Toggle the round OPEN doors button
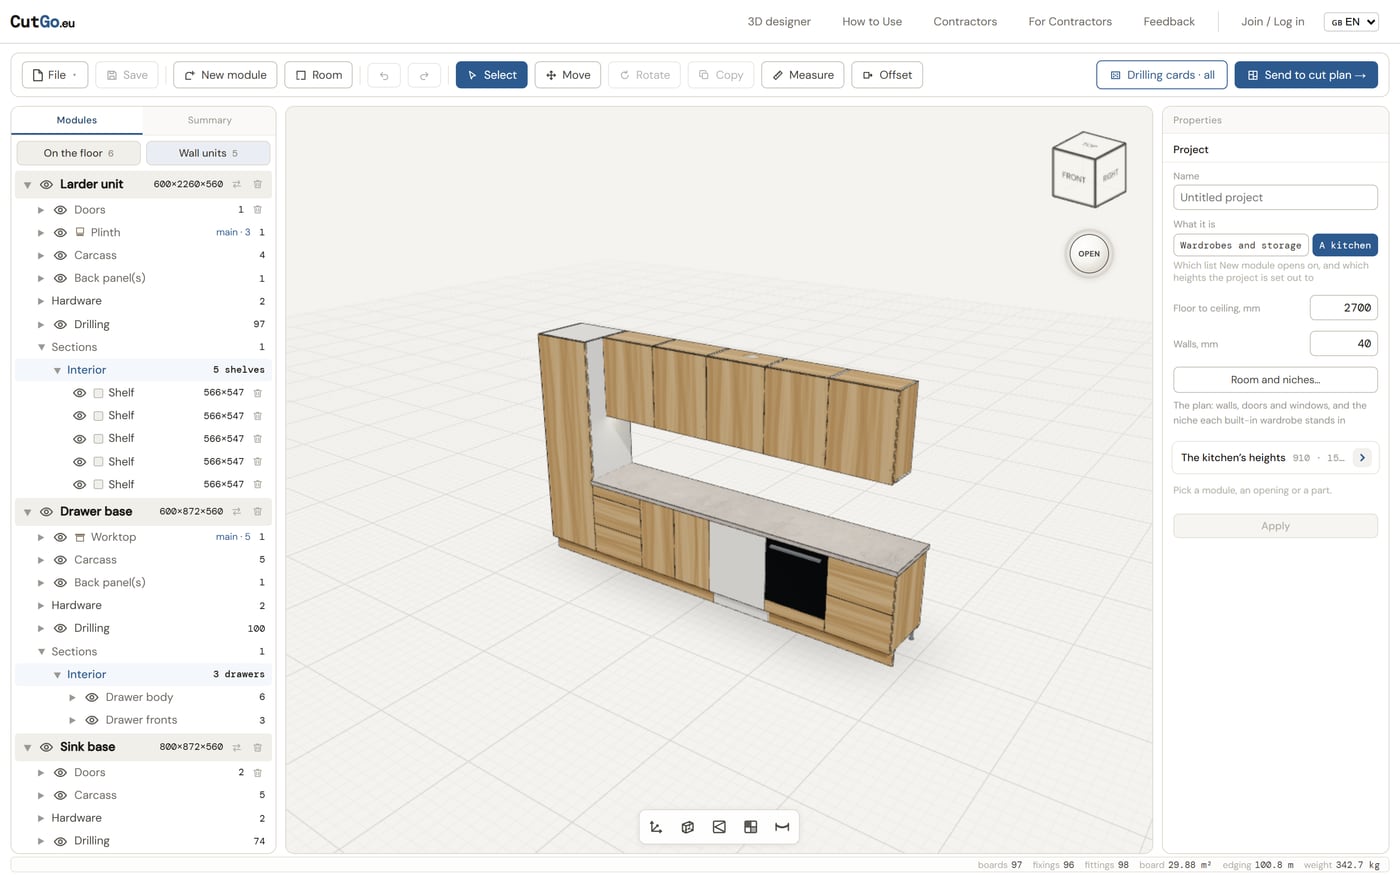Viewport: 1400px width, 875px height. [1089, 254]
